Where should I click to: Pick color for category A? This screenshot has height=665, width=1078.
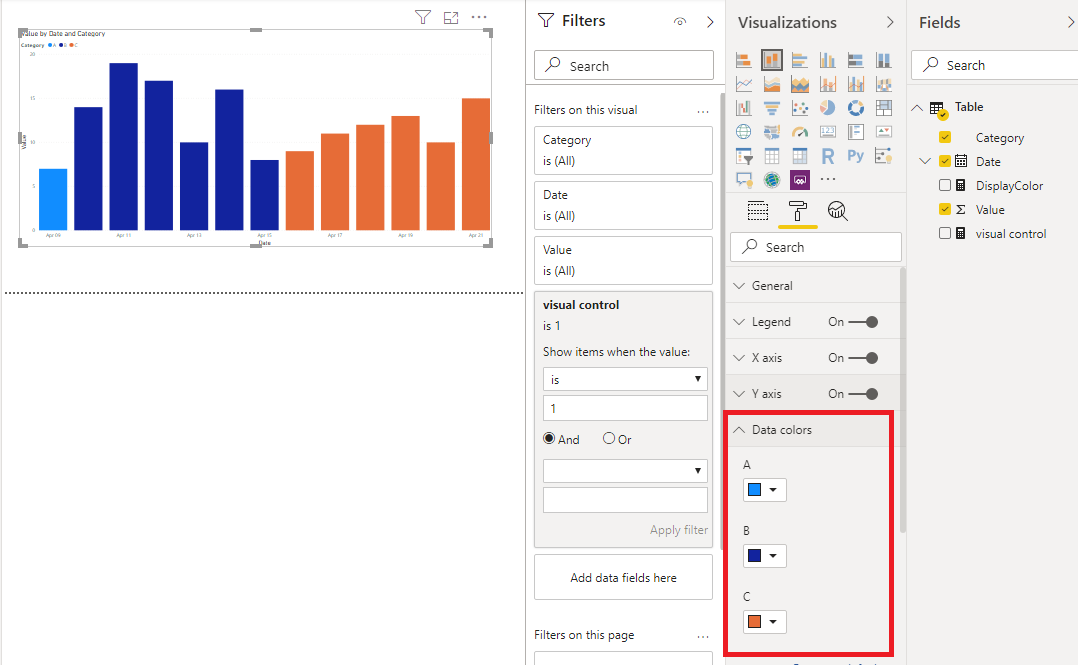[x=764, y=490]
